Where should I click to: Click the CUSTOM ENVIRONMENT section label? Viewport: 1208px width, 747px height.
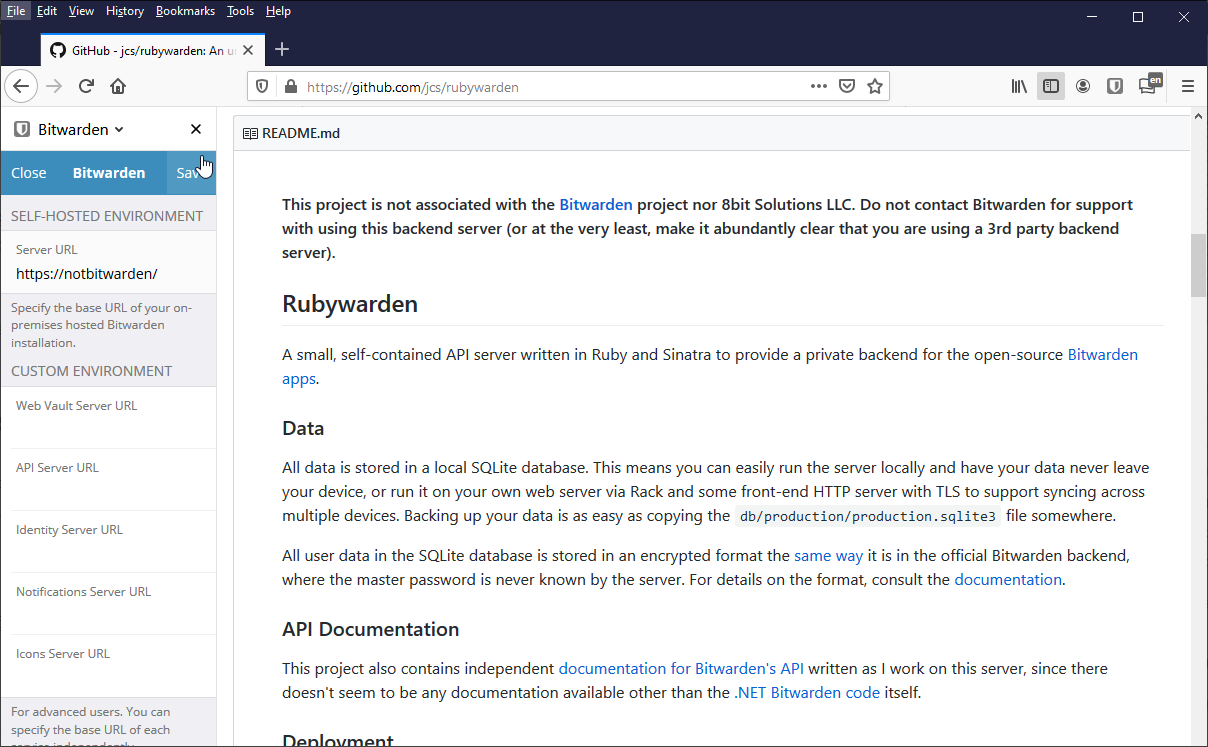(x=92, y=371)
